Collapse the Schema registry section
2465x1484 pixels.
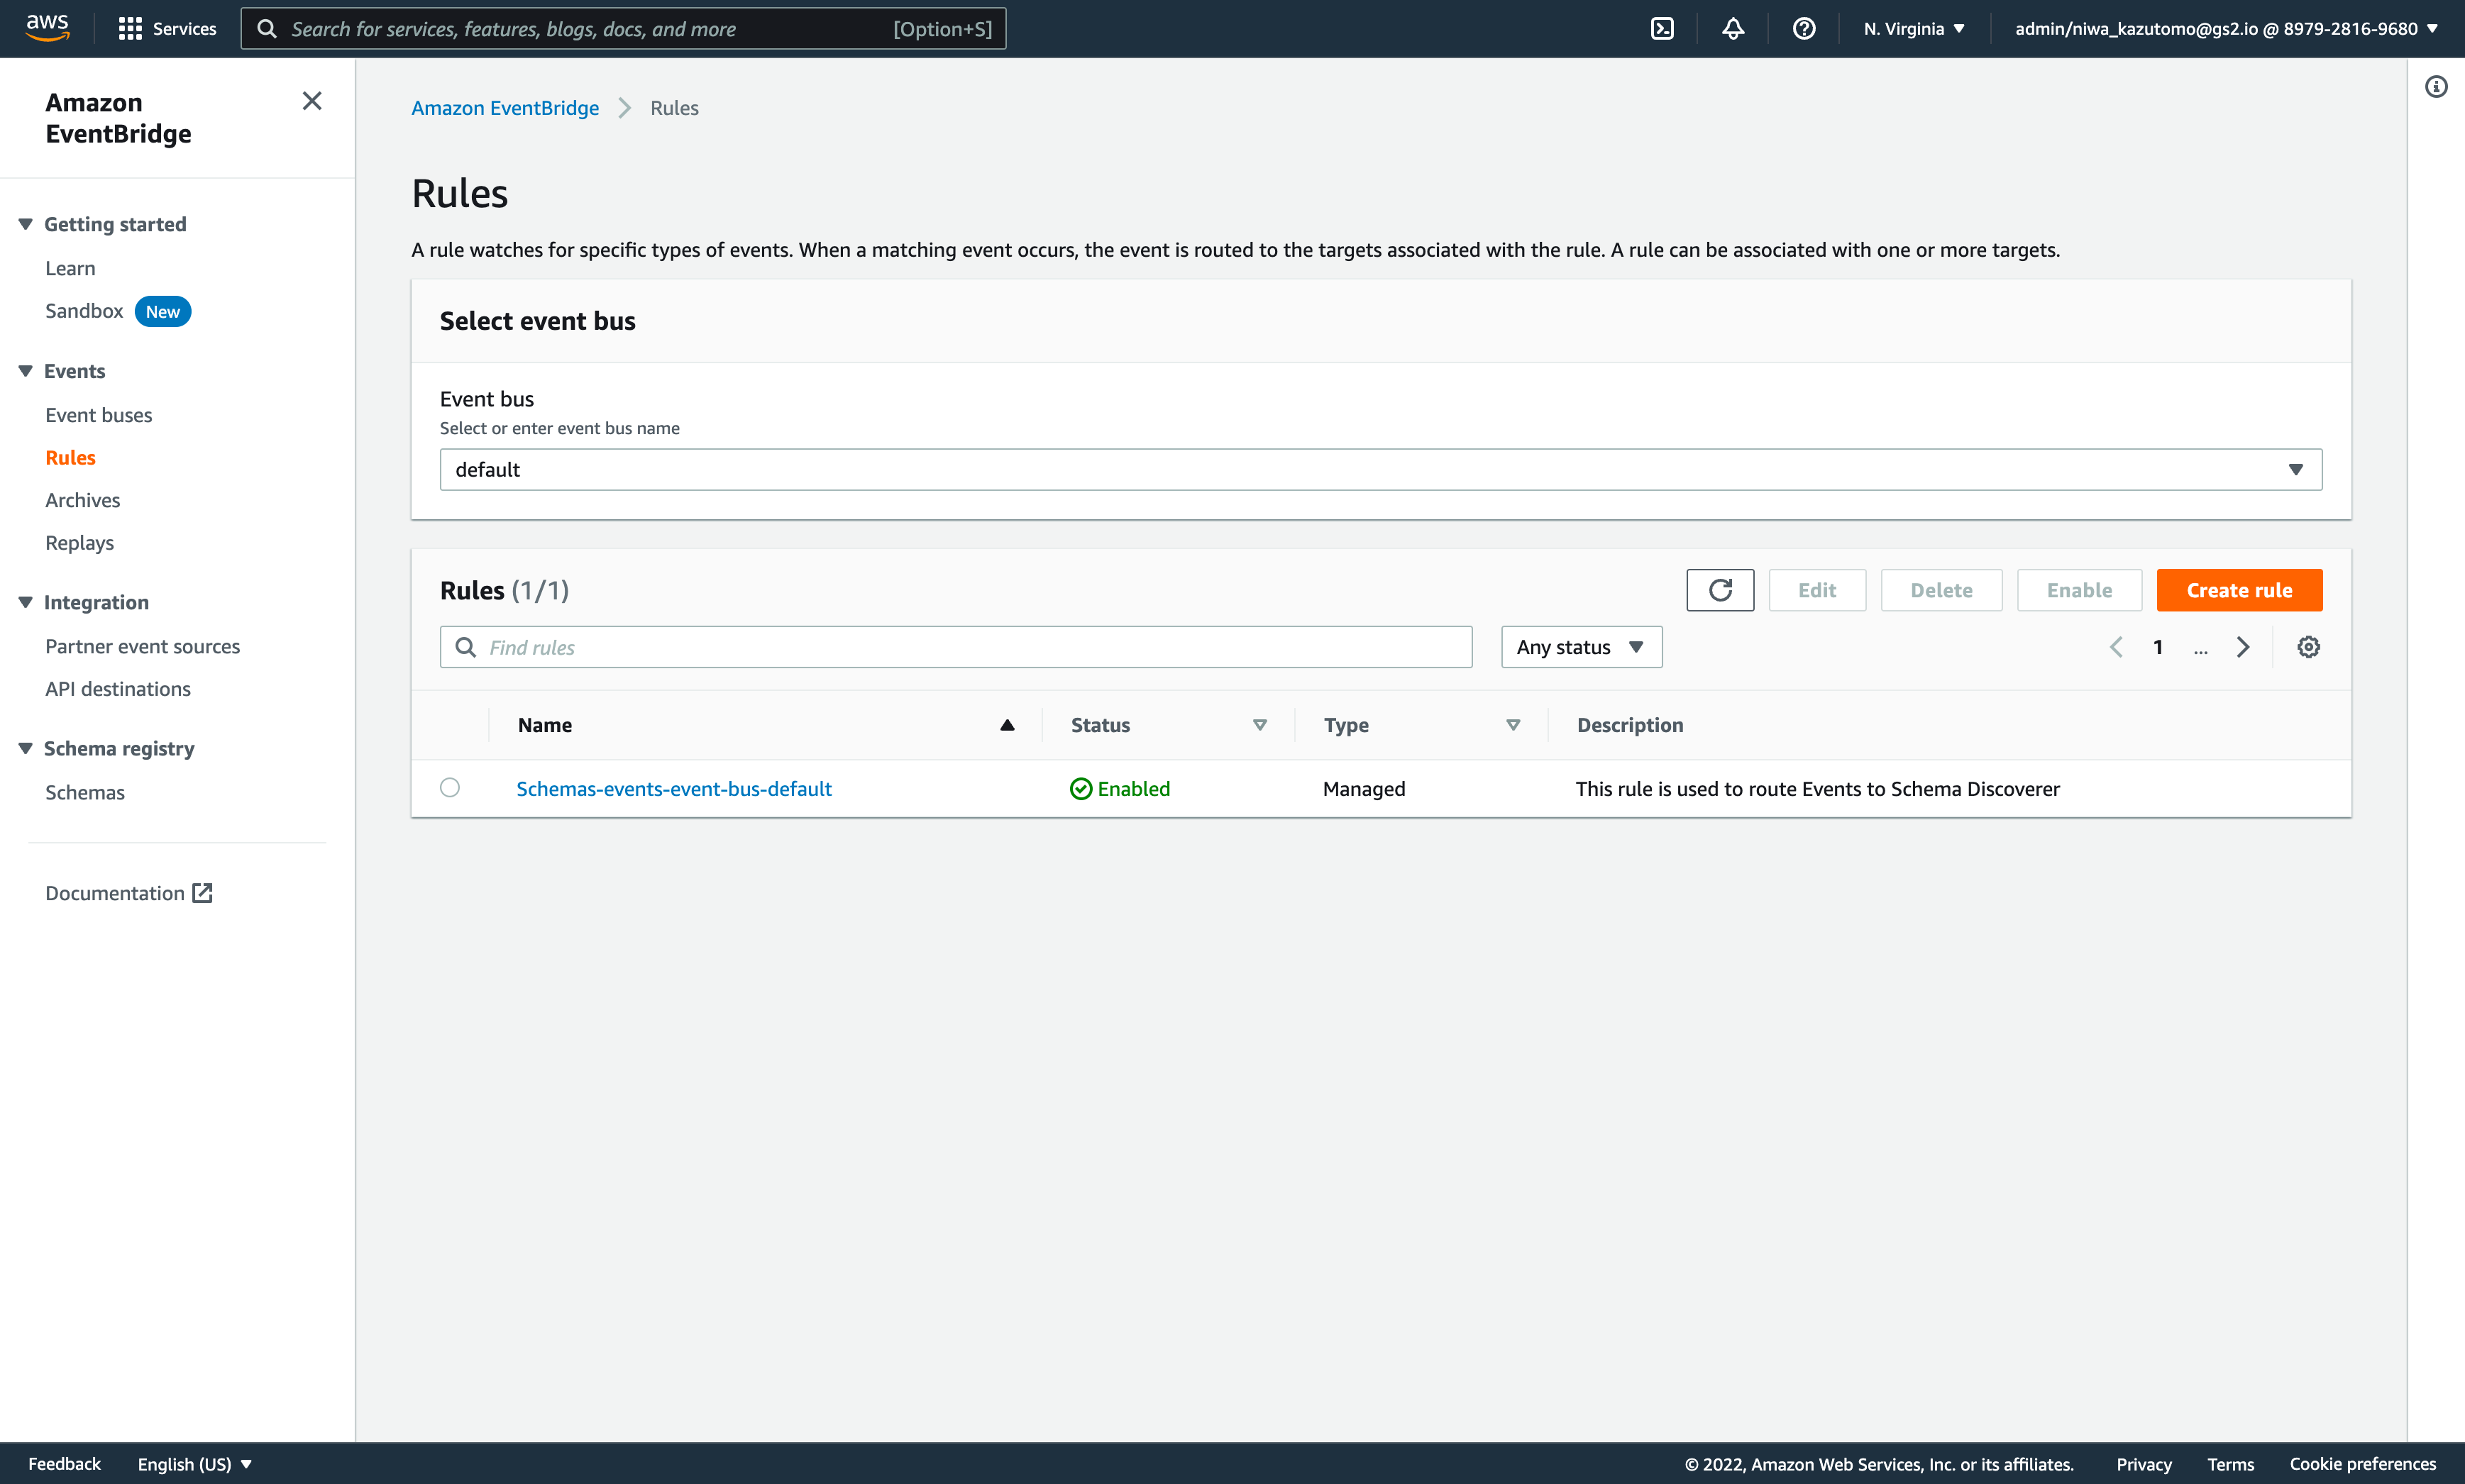26,748
